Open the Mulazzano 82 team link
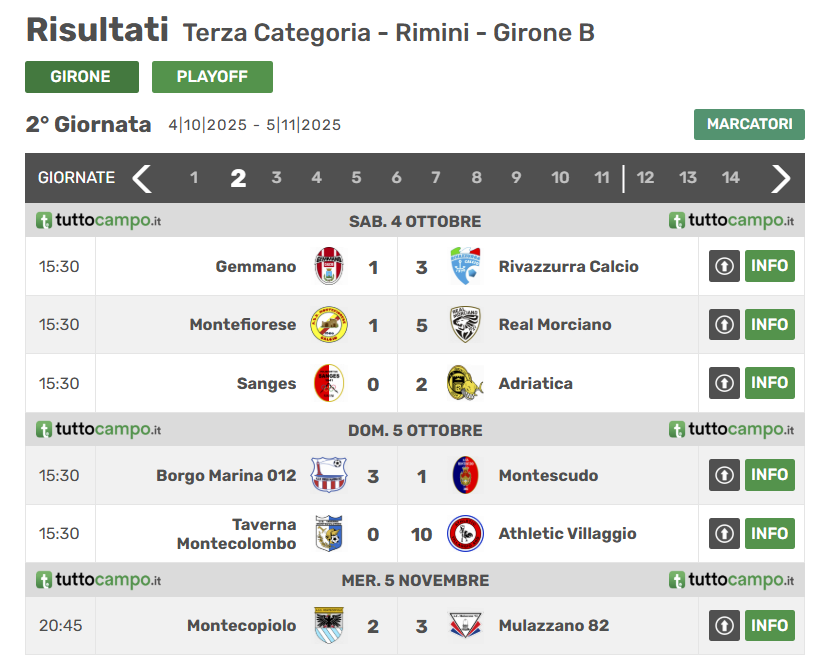Viewport: 827px width, 664px height. 554,625
